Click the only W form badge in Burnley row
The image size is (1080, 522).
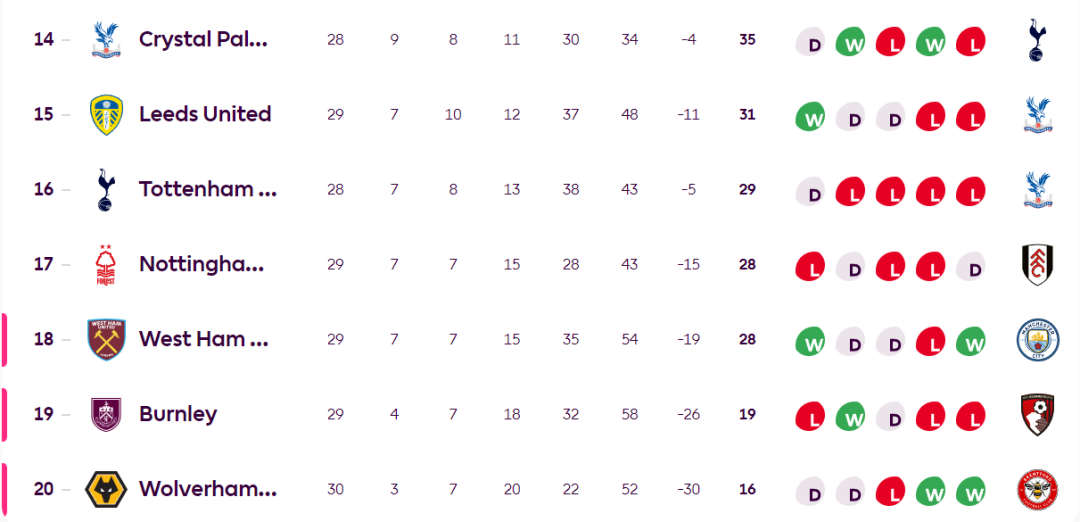[x=851, y=415]
